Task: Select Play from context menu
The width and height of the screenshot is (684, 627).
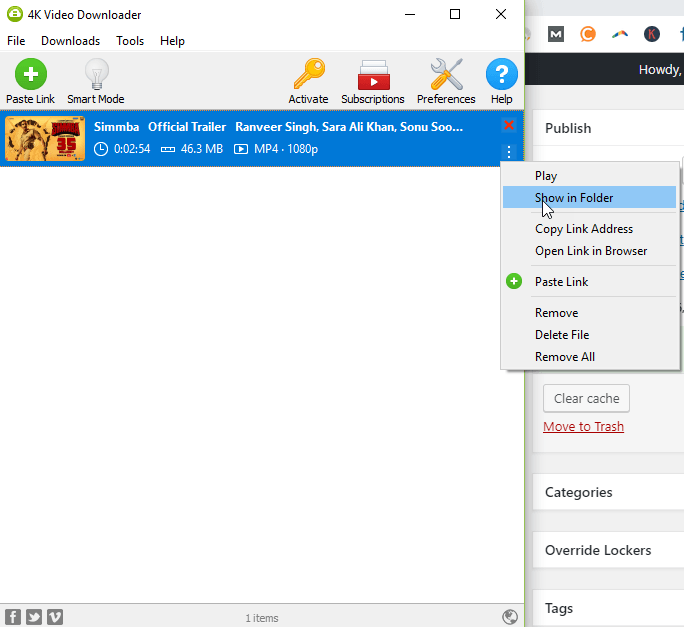Action: tap(589, 175)
